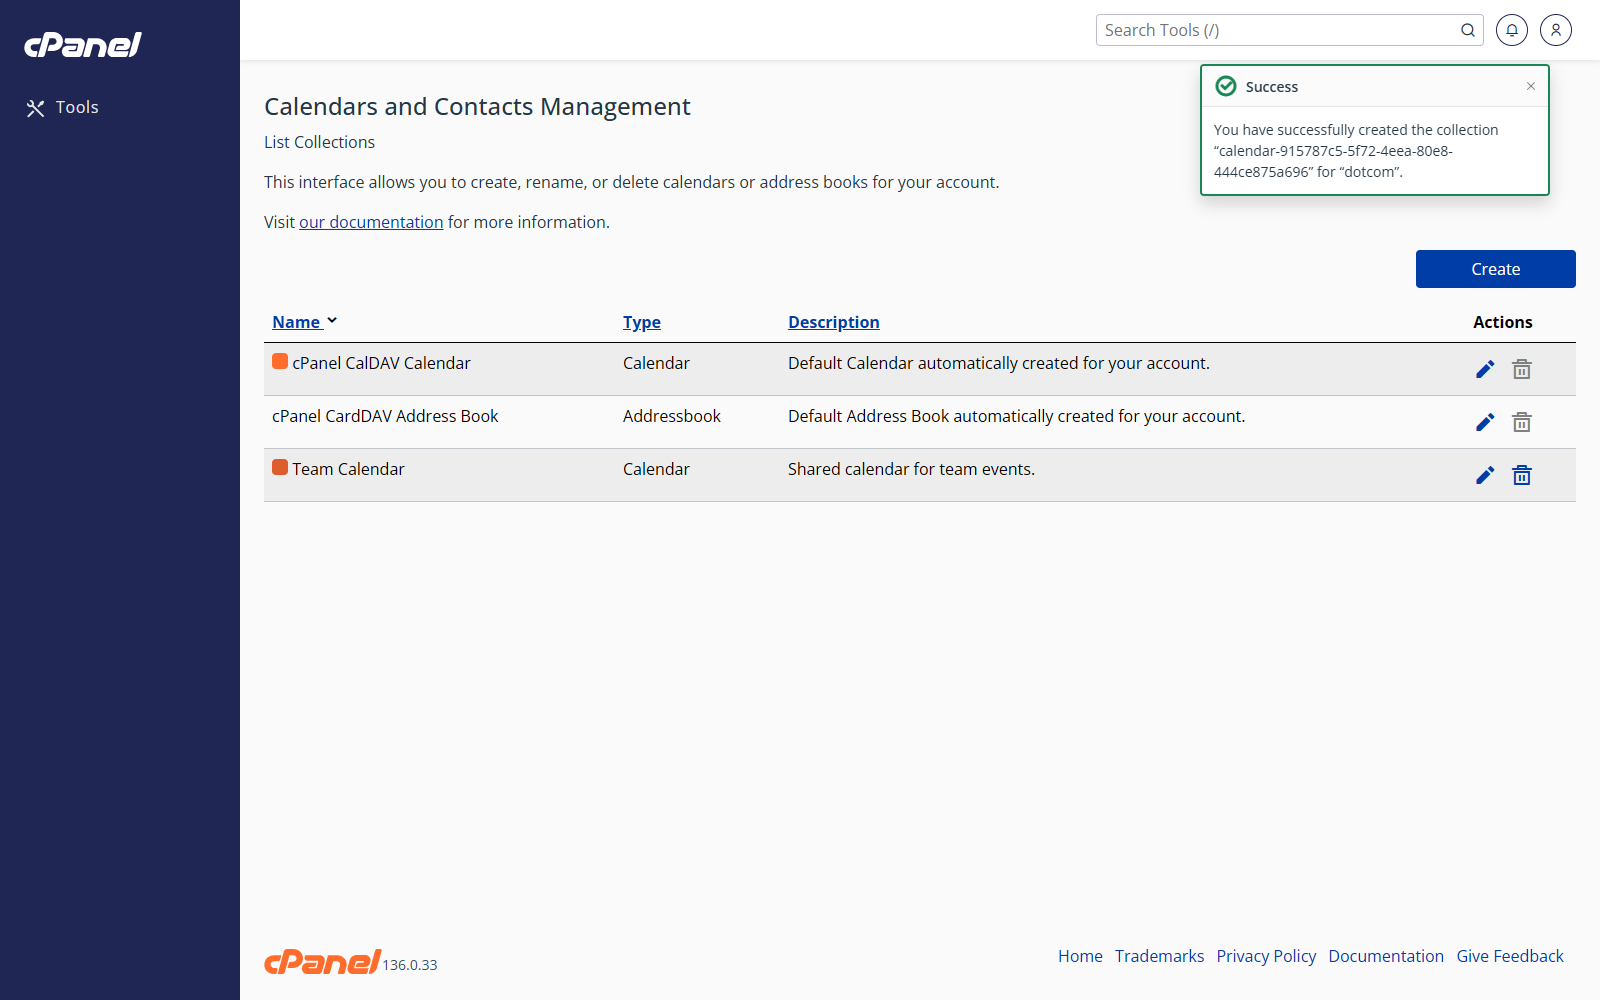Click the Actions column header
The height and width of the screenshot is (1000, 1600).
coord(1502,322)
